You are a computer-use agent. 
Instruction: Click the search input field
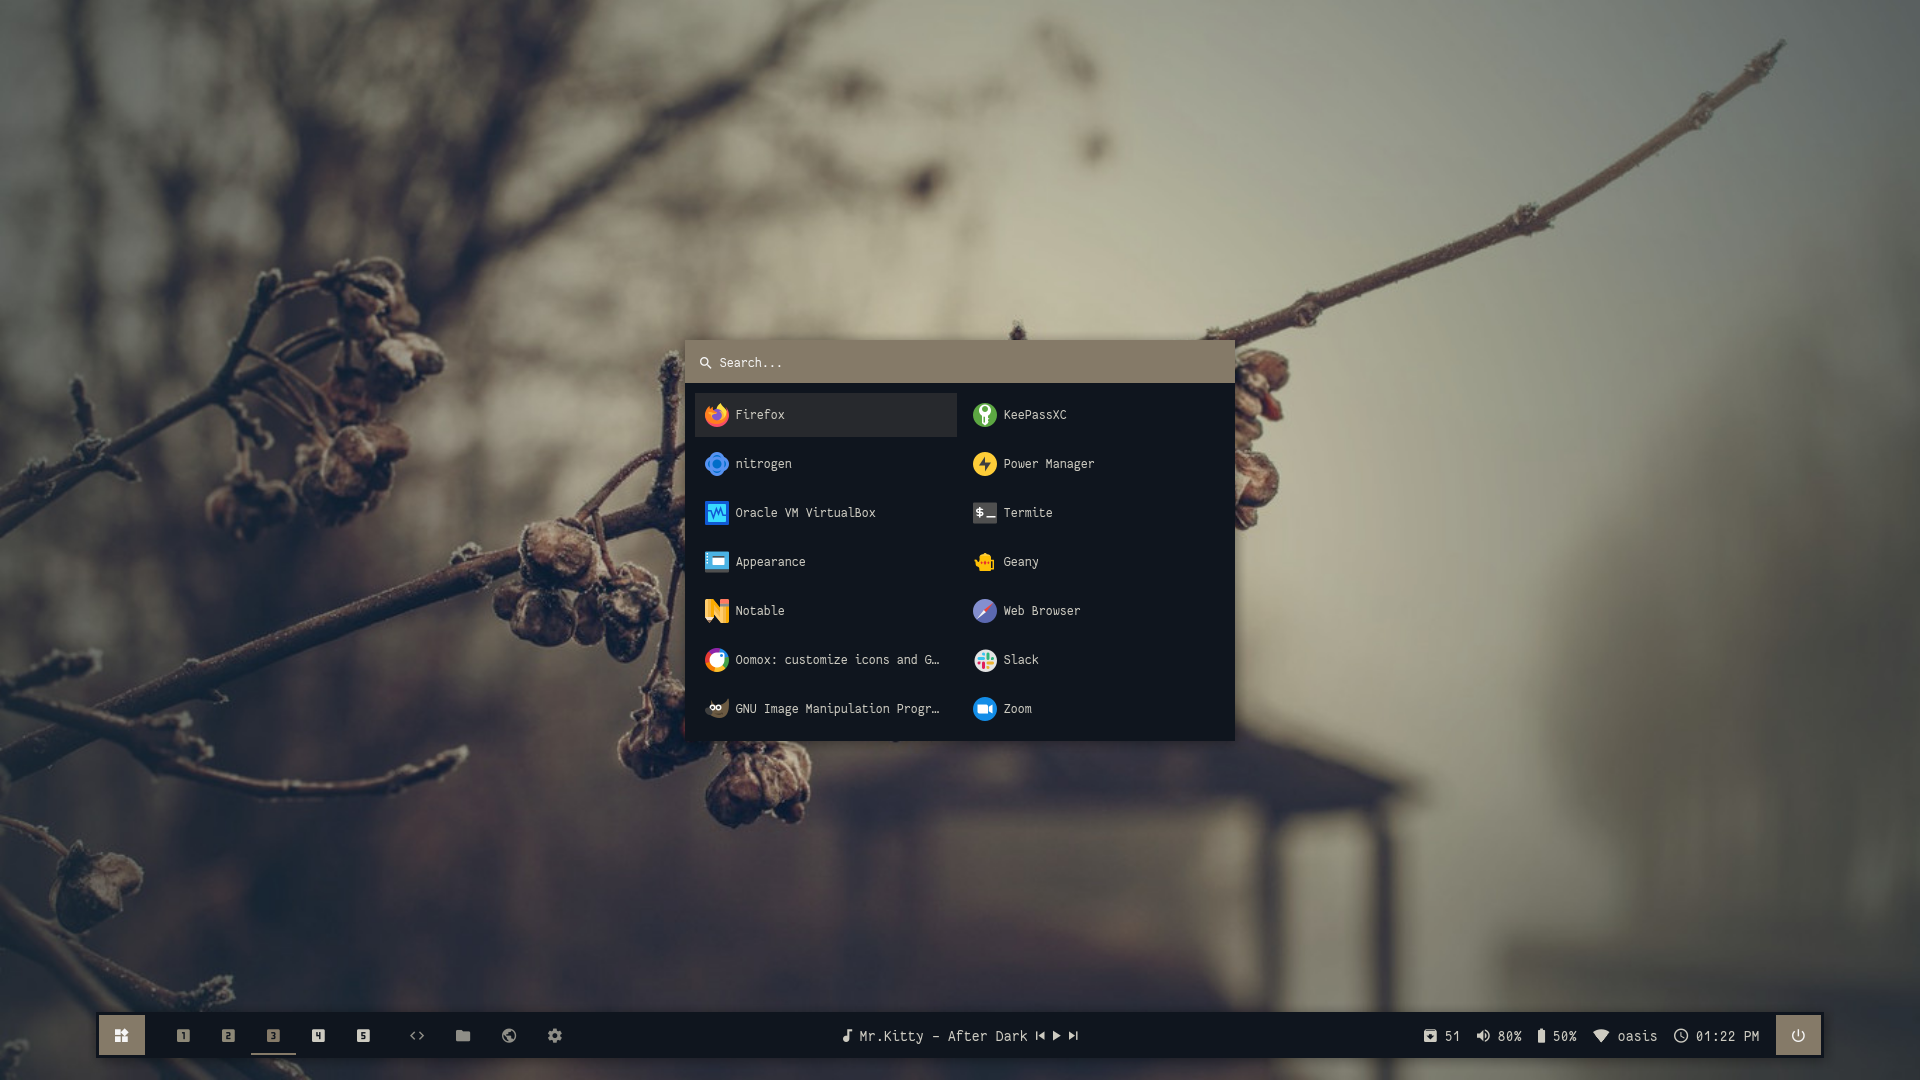[x=959, y=361]
